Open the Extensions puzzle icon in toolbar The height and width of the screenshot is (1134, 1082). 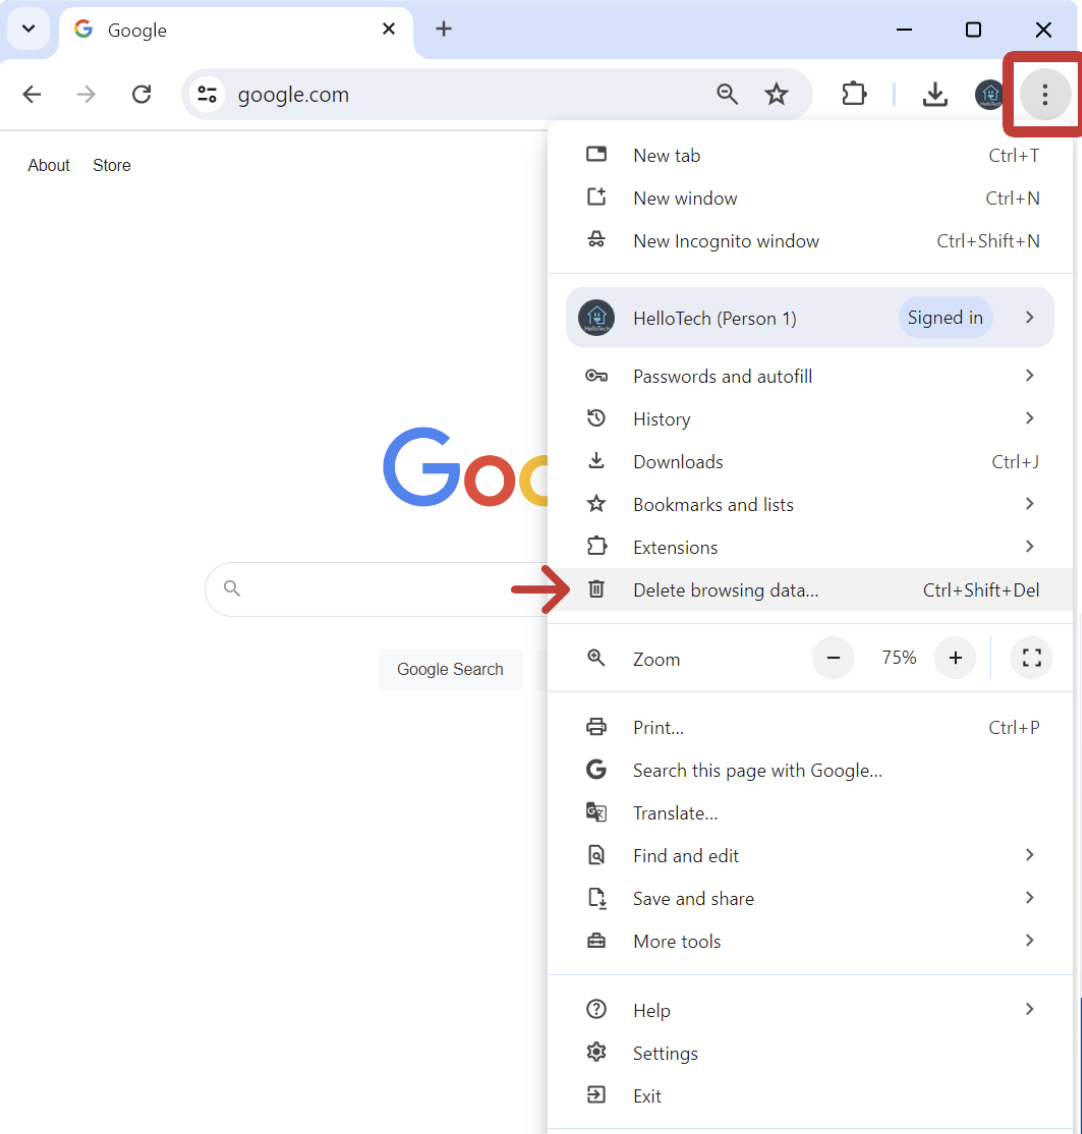tap(853, 94)
